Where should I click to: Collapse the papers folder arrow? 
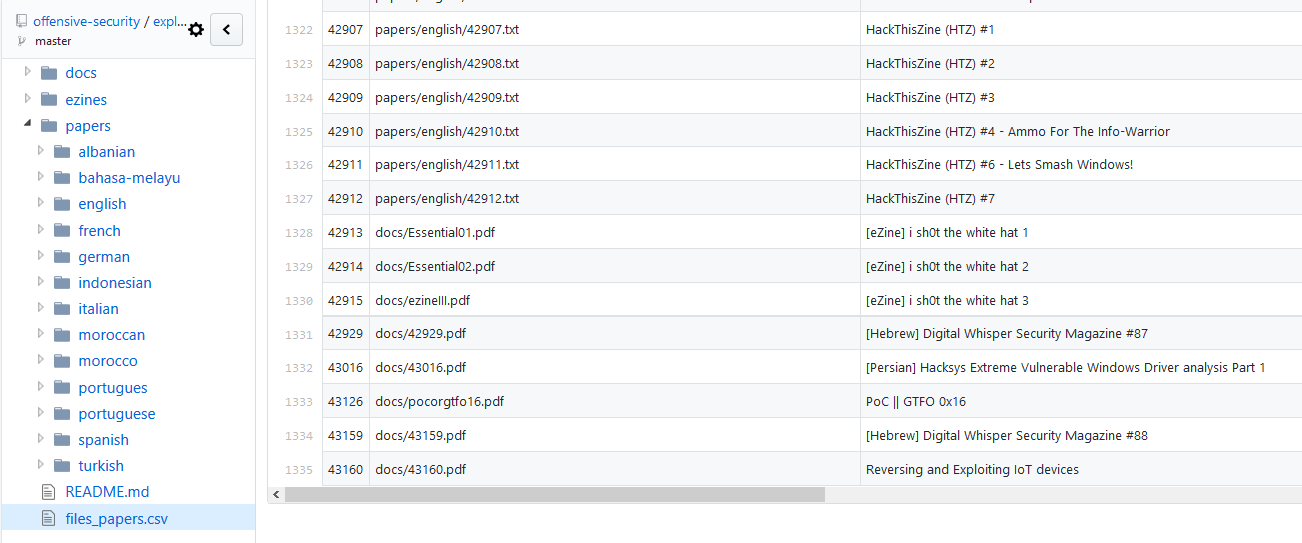[x=28, y=125]
